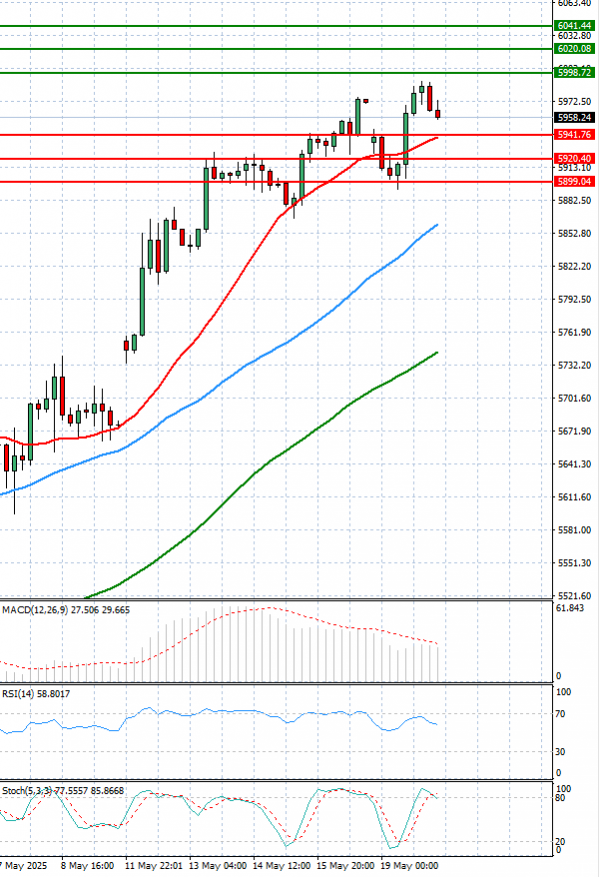Click the 5882.50 price axis value

click(574, 200)
